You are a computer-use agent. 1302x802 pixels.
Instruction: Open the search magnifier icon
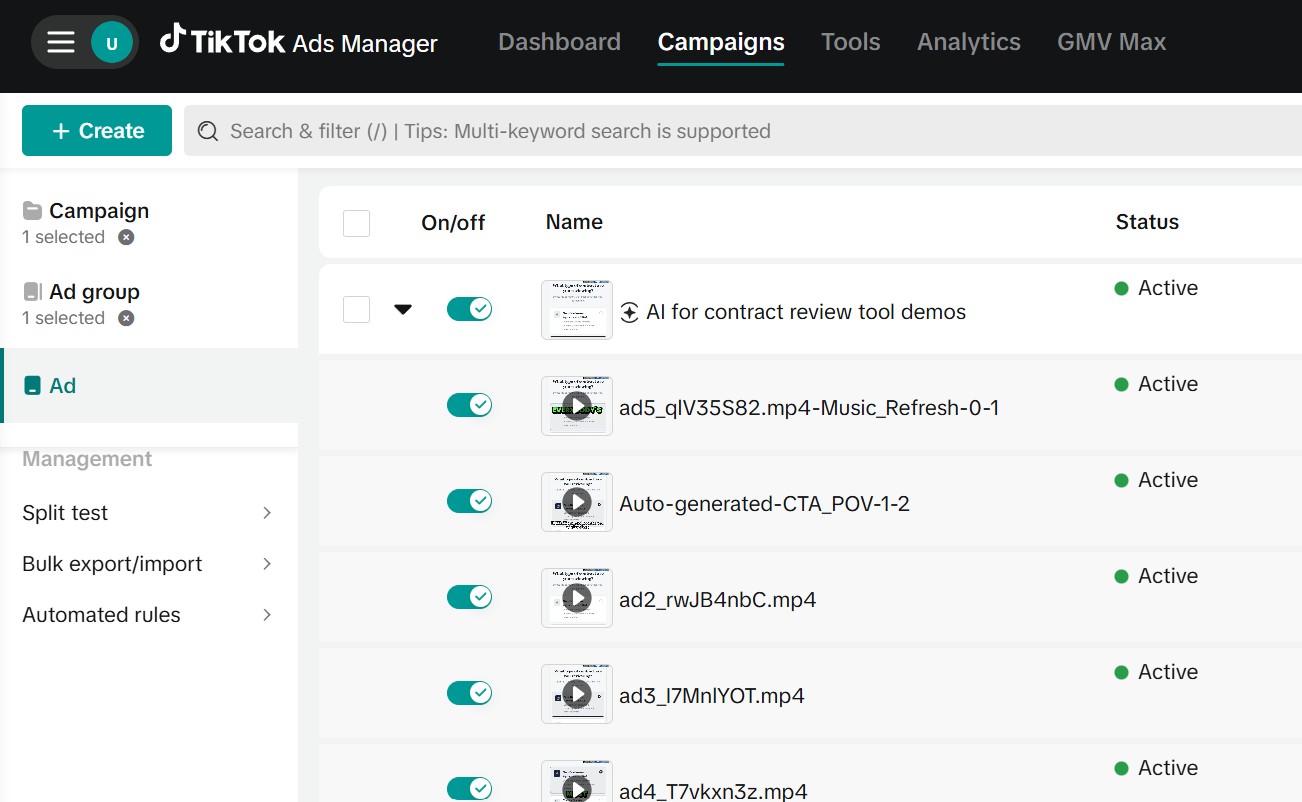click(207, 131)
